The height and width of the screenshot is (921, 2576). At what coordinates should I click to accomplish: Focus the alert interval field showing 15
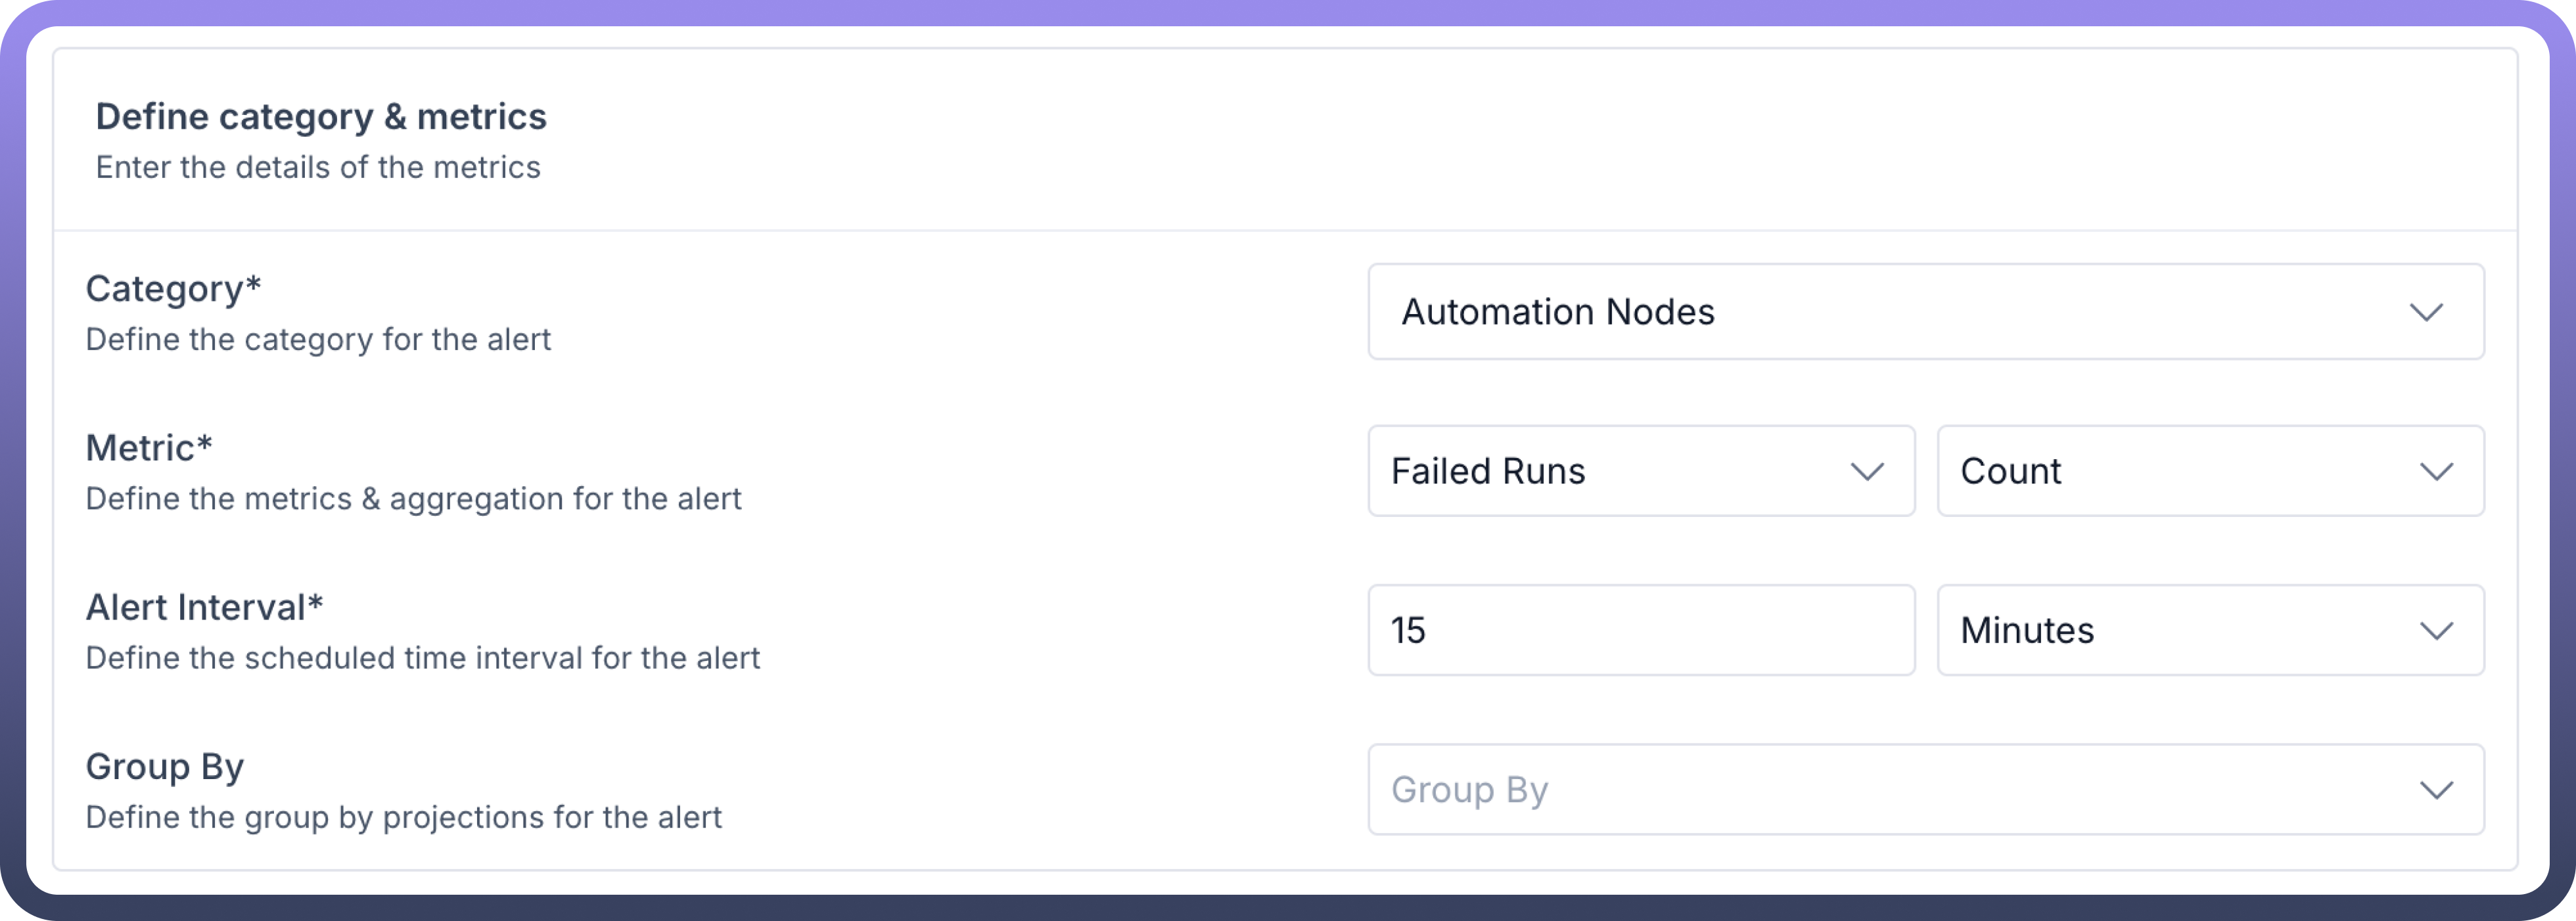tap(1640, 630)
